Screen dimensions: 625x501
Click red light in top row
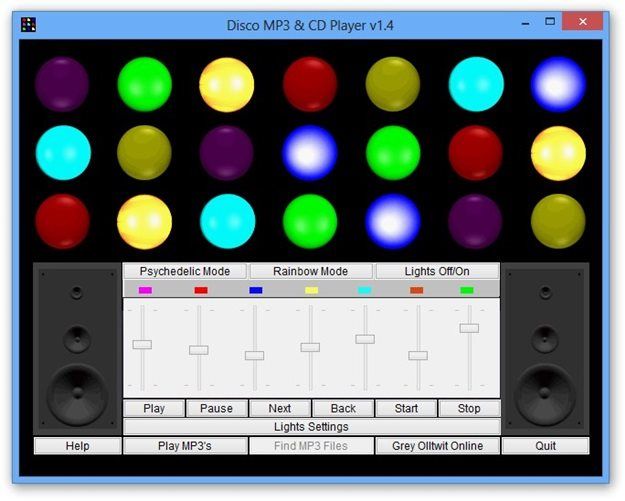[310, 84]
